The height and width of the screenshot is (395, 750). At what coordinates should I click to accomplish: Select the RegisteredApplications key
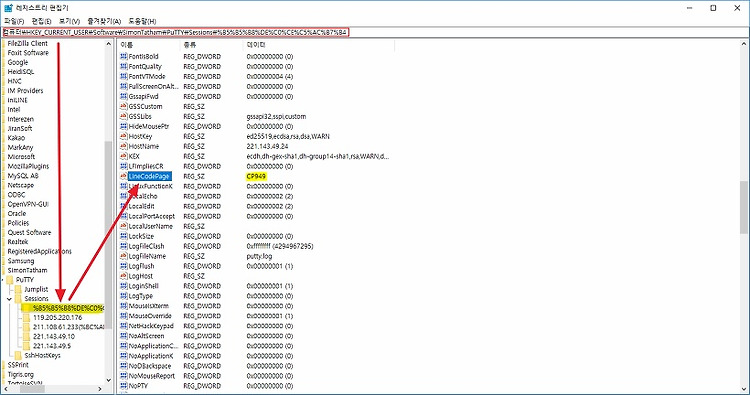point(39,252)
